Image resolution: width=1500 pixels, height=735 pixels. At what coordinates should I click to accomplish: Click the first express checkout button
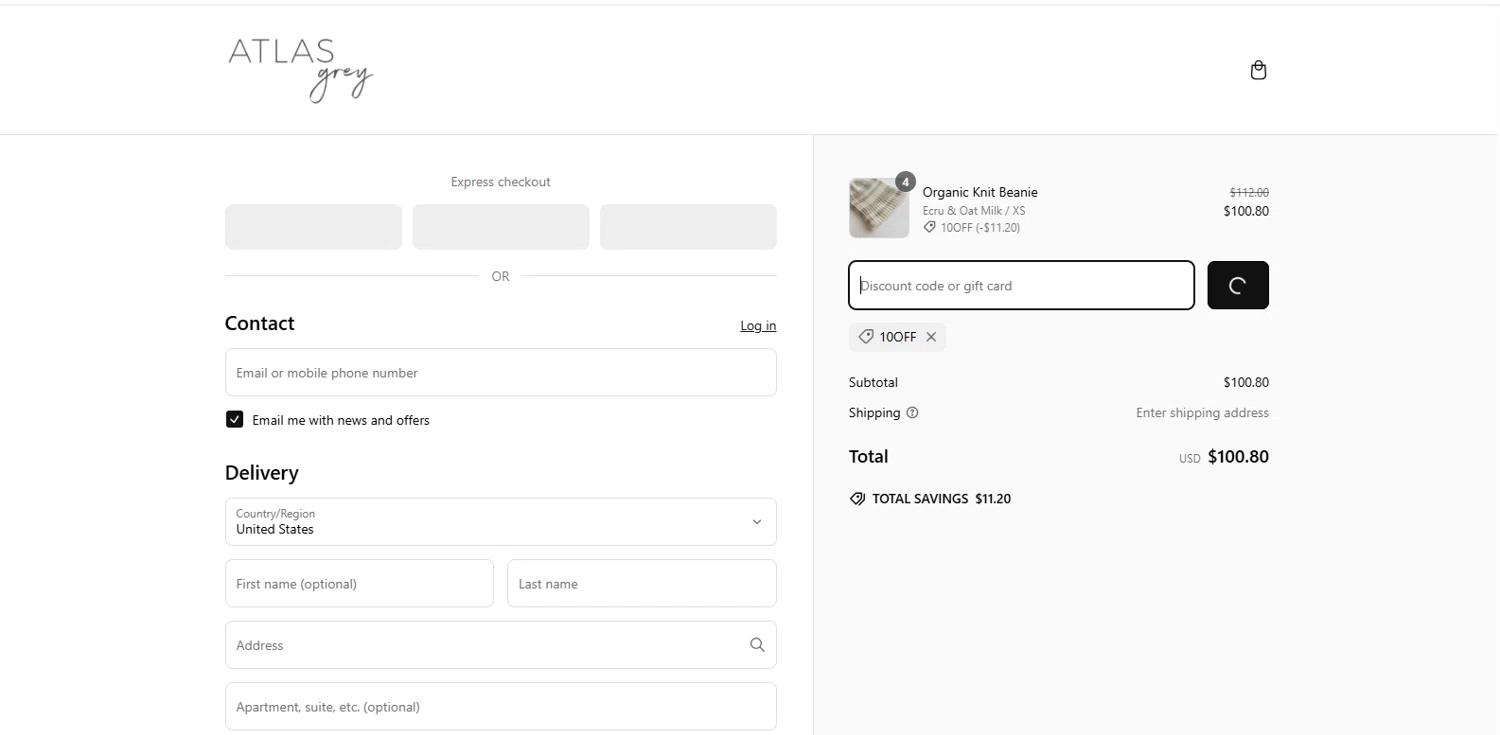(313, 227)
